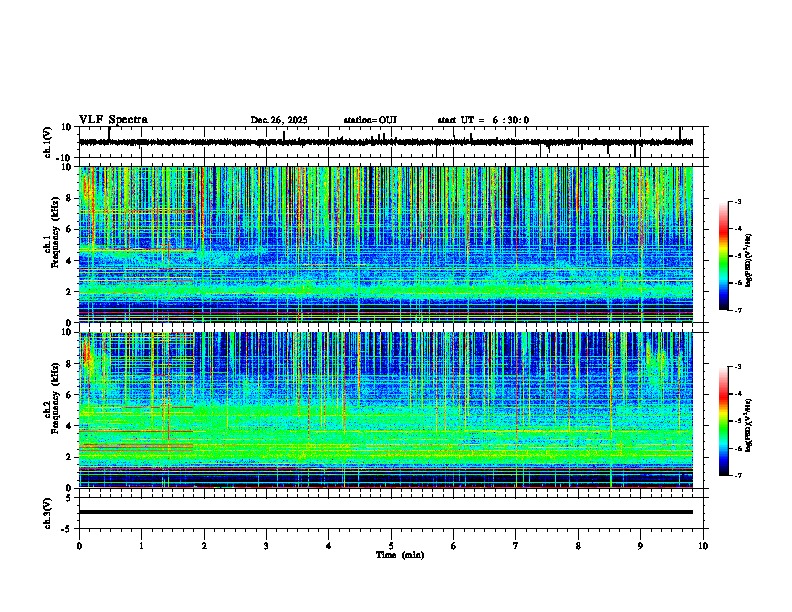Click the "ch.1(V)" waveform axis label
The image size is (792, 612).
pyautogui.click(x=47, y=142)
